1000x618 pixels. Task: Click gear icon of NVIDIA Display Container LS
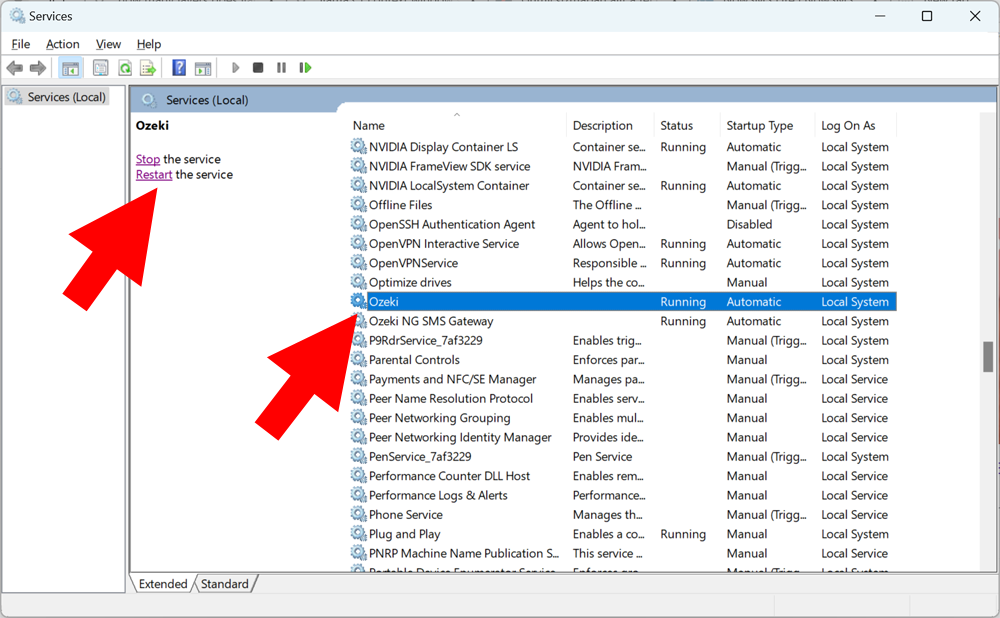359,147
